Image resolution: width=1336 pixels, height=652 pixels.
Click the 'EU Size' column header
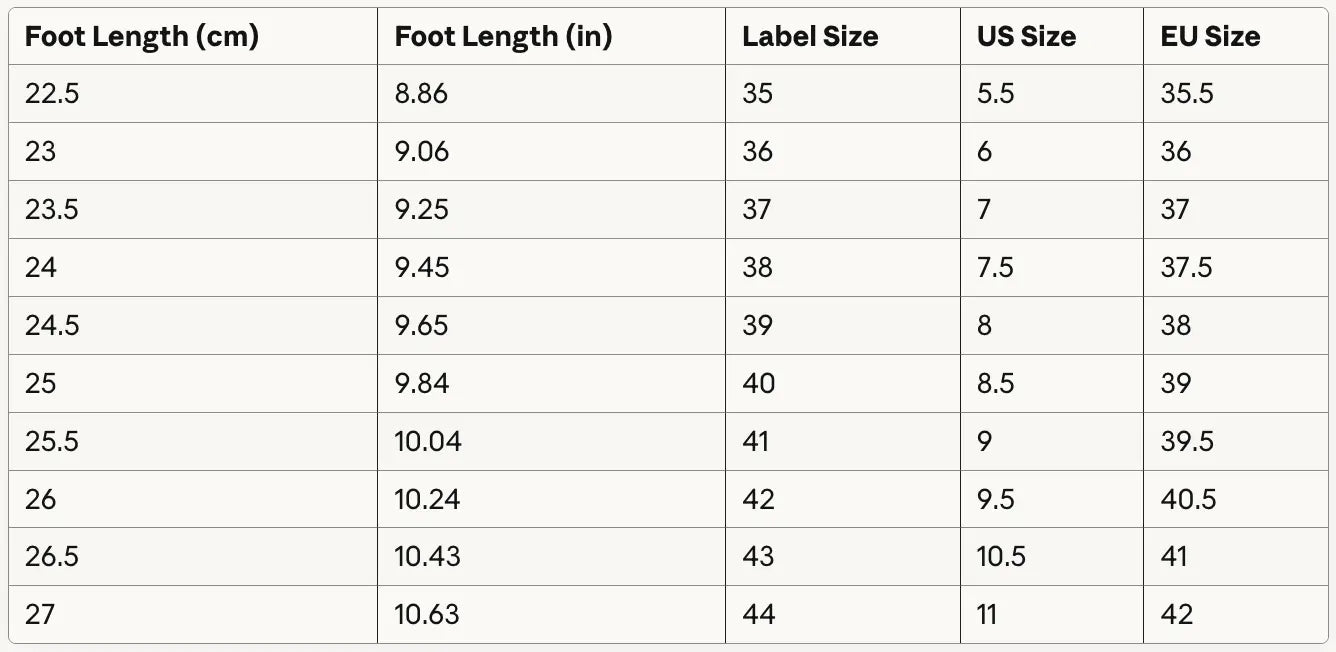tap(1210, 37)
